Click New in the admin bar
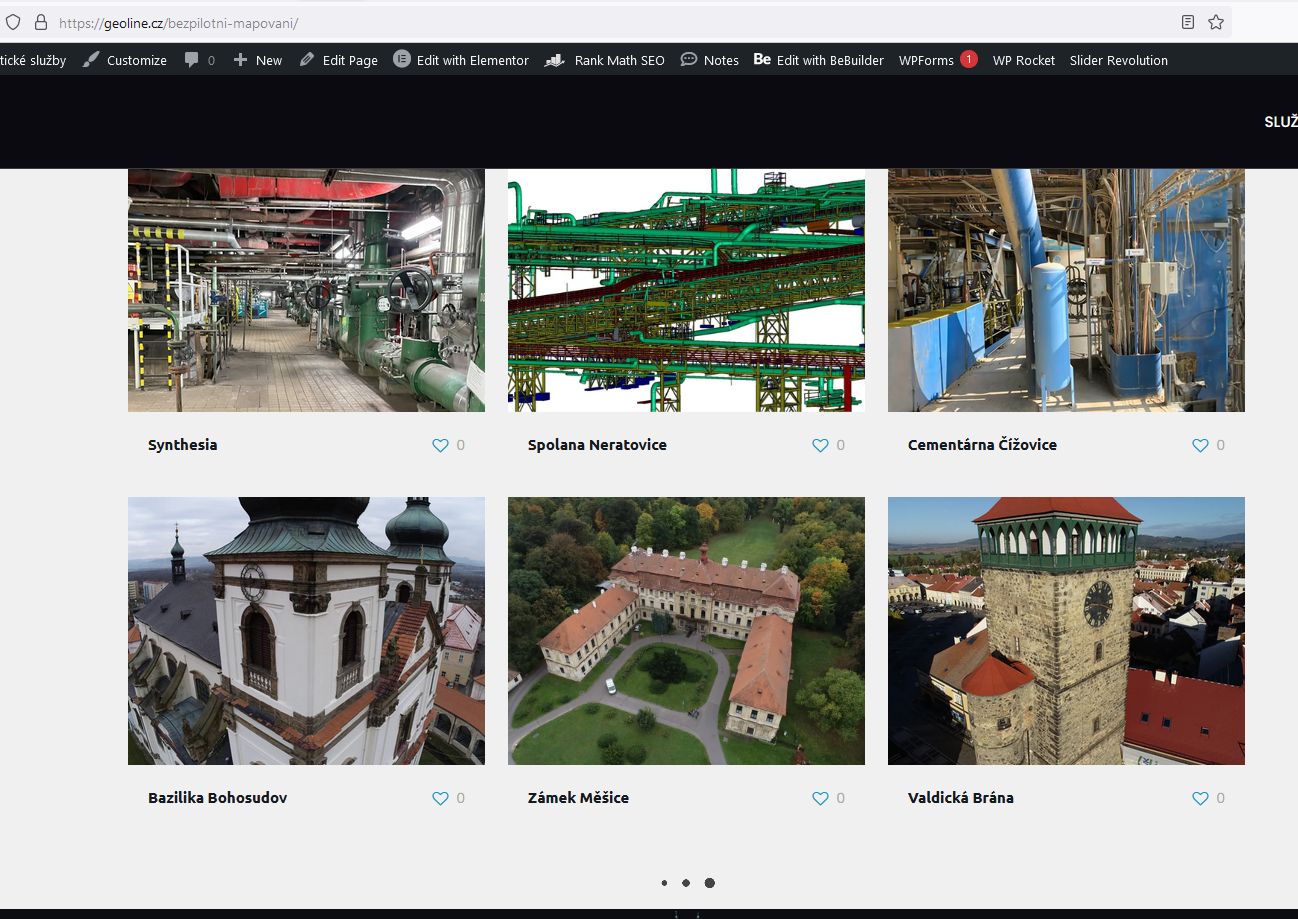Viewport: 1298px width, 919px height. coord(257,60)
